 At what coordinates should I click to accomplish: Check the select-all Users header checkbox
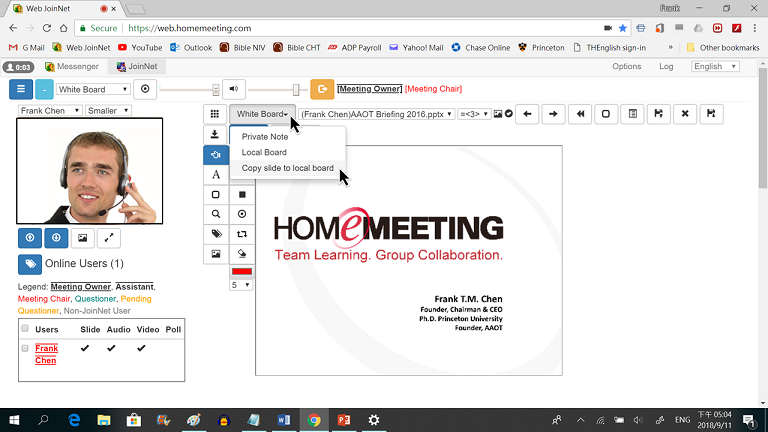(25, 329)
